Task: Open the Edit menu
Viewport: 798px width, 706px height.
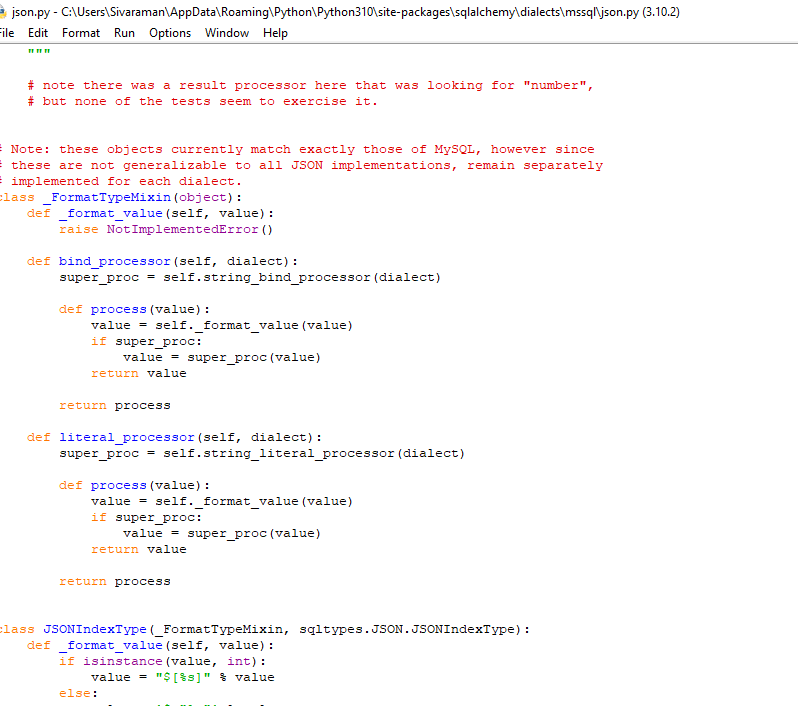Action: click(x=38, y=33)
